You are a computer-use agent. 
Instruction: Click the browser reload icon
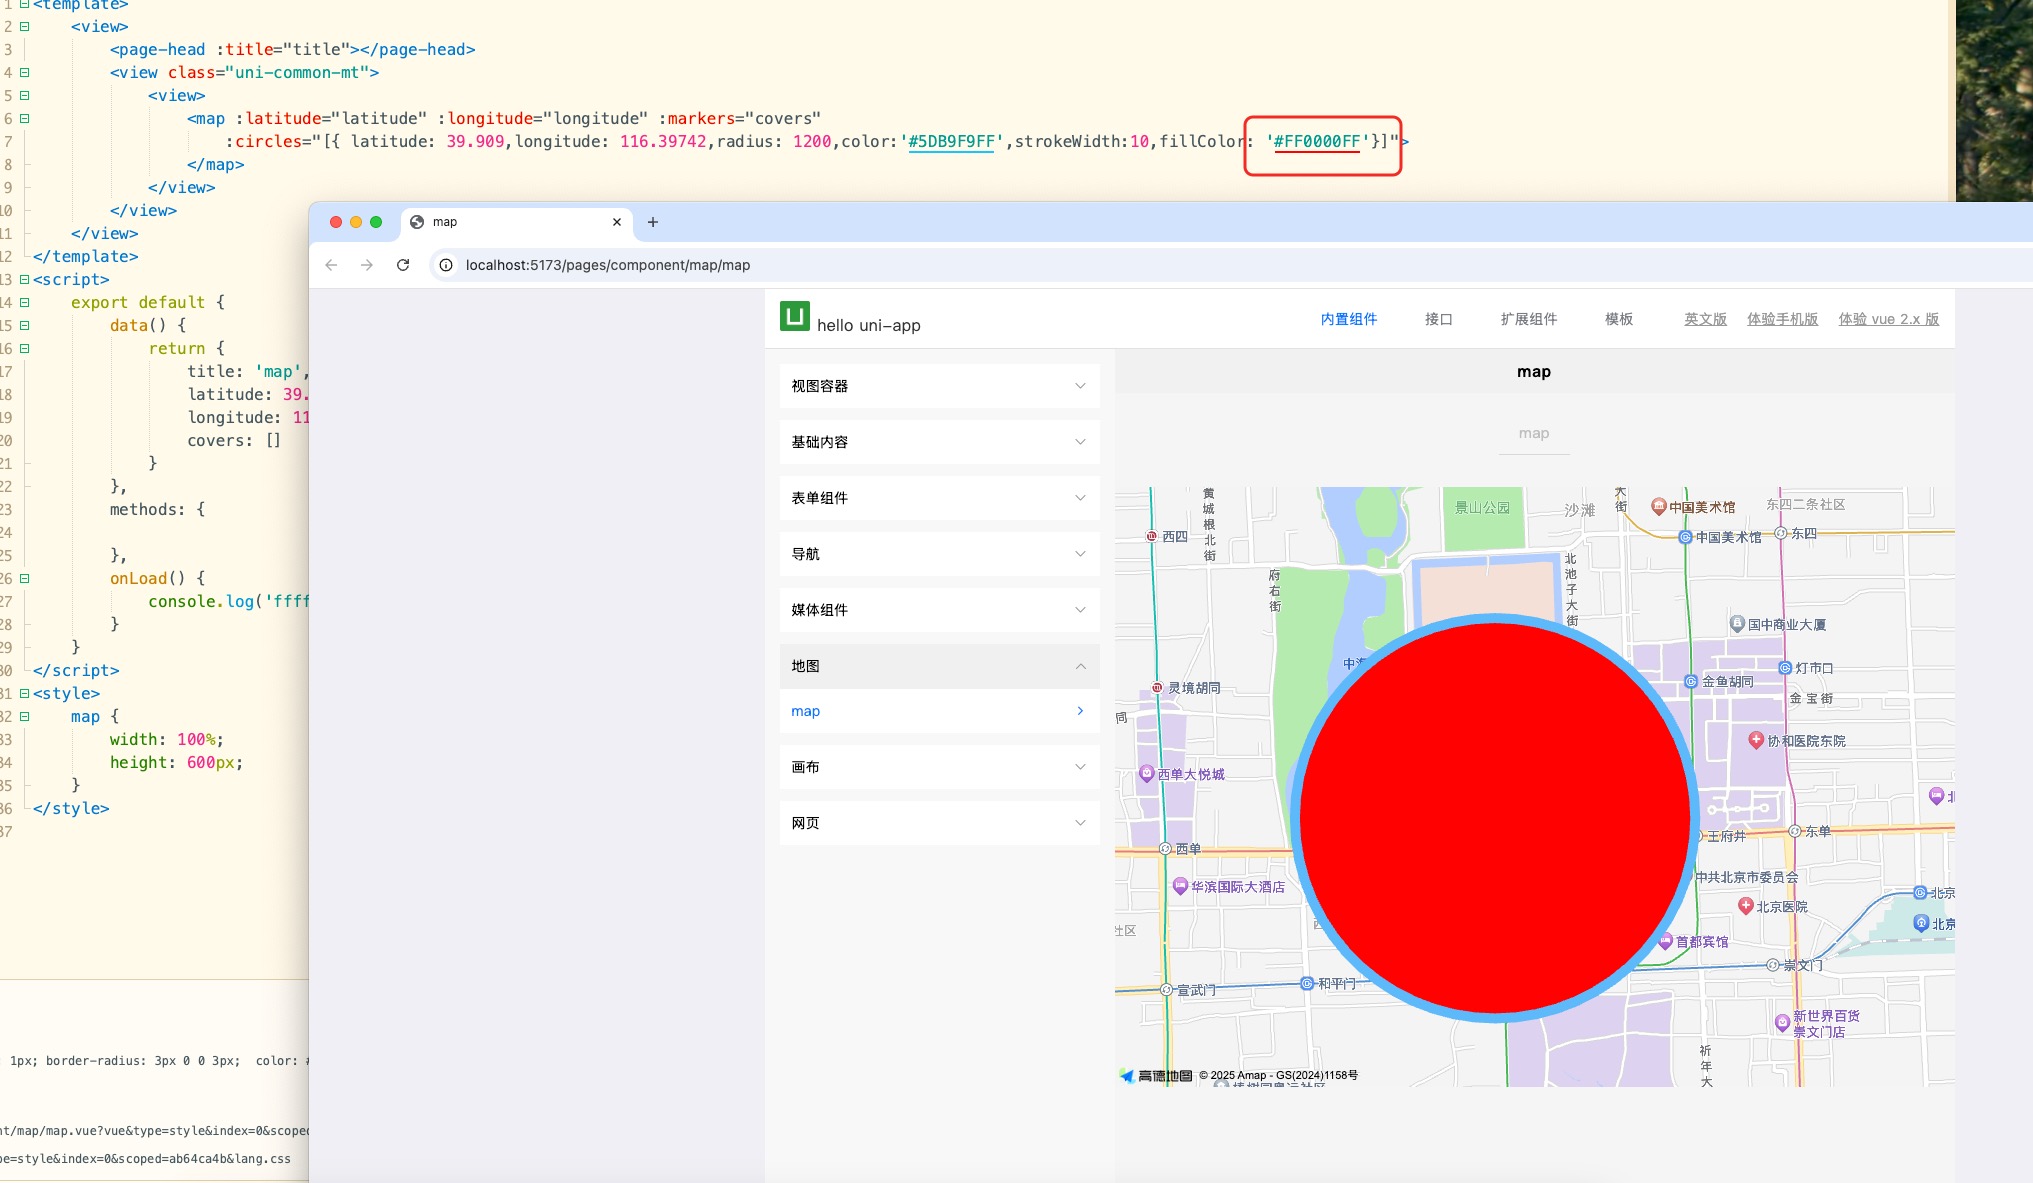(x=403, y=265)
